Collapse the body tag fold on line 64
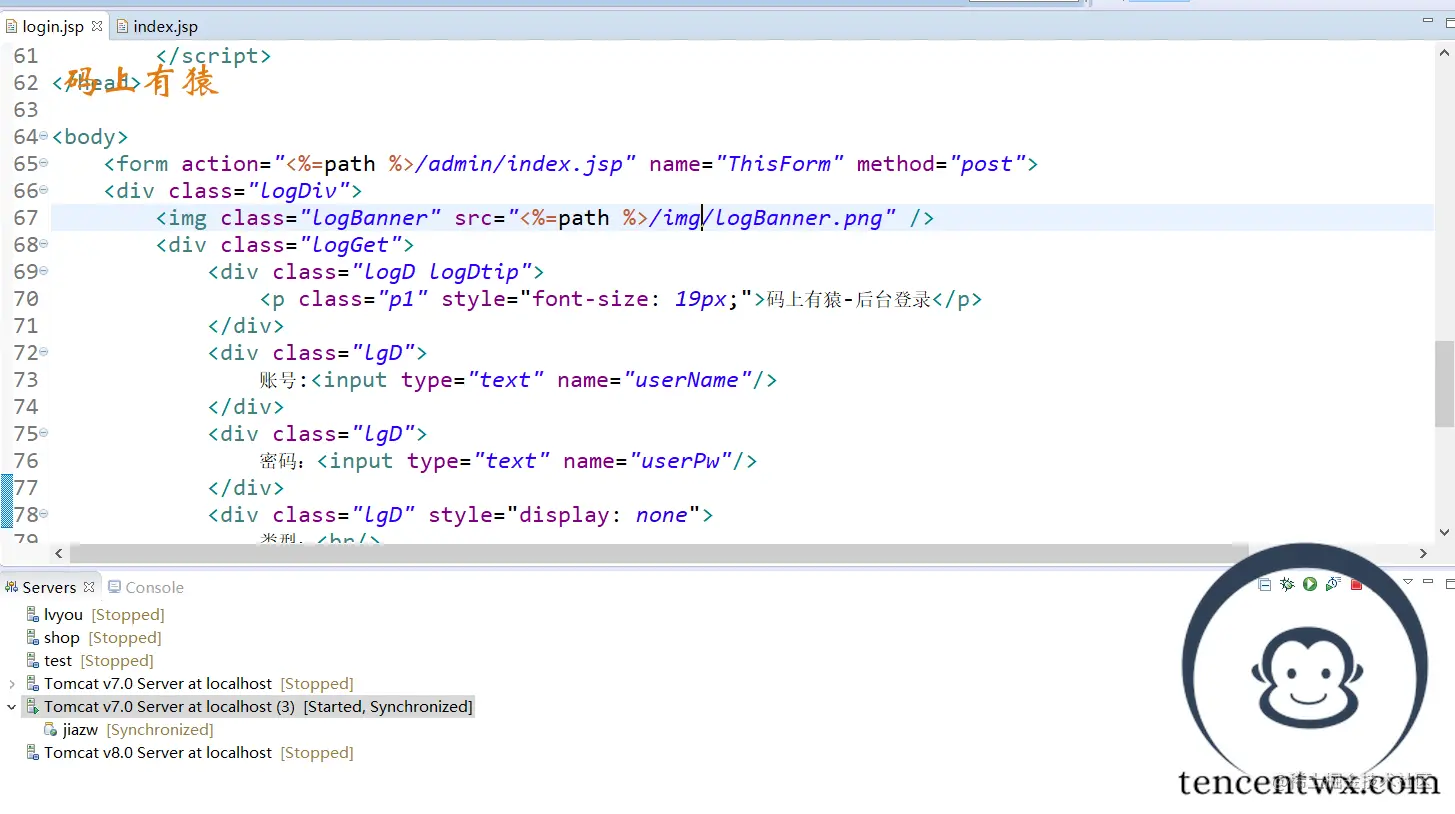Viewport: 1455px width, 814px height. coord(44,136)
